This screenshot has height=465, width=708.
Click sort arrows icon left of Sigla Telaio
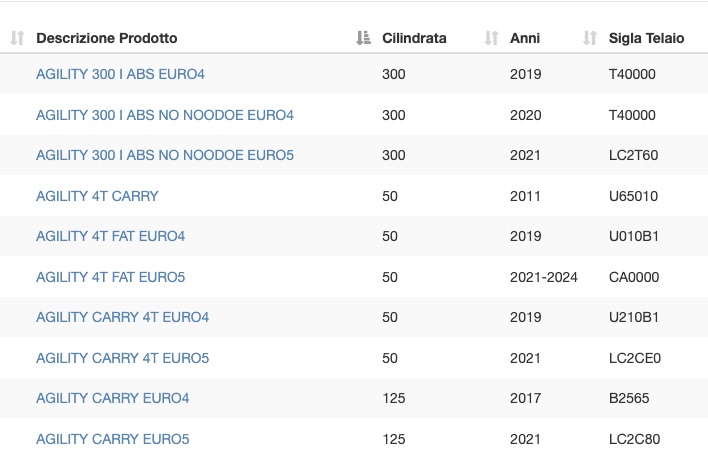pyautogui.click(x=590, y=38)
